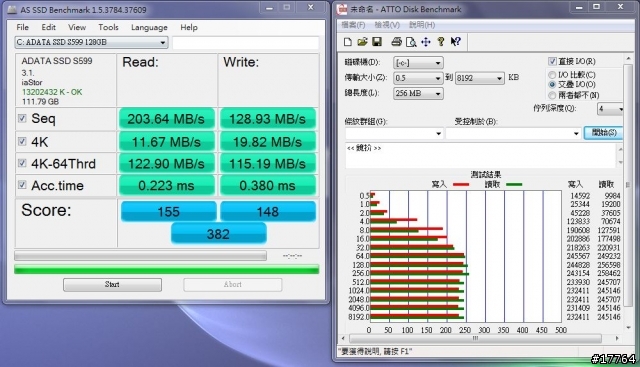This screenshot has width=640, height=367.
Task: Click the Start button in AS SSD
Action: pyautogui.click(x=112, y=285)
